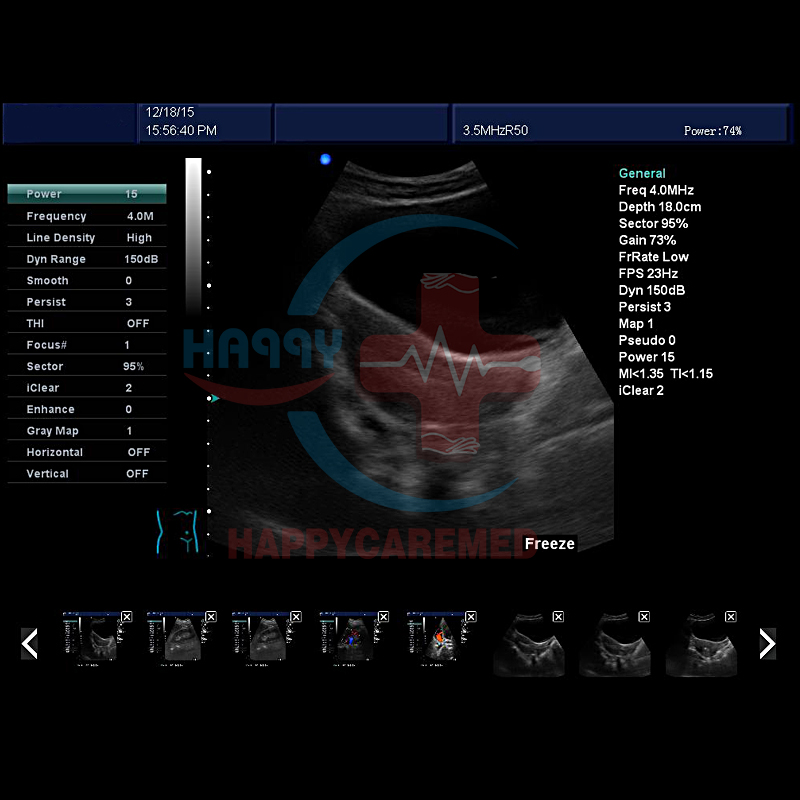Click the date 12/18/15 in header
Viewport: 800px width, 800px height.
pyautogui.click(x=170, y=112)
